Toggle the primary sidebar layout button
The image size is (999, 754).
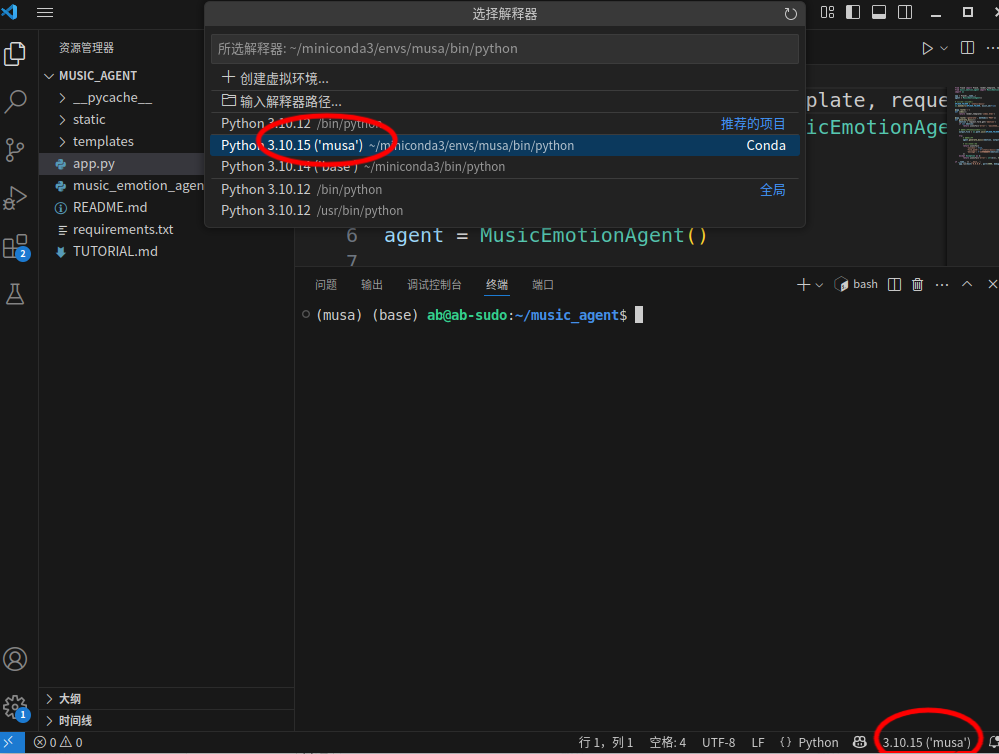(853, 12)
